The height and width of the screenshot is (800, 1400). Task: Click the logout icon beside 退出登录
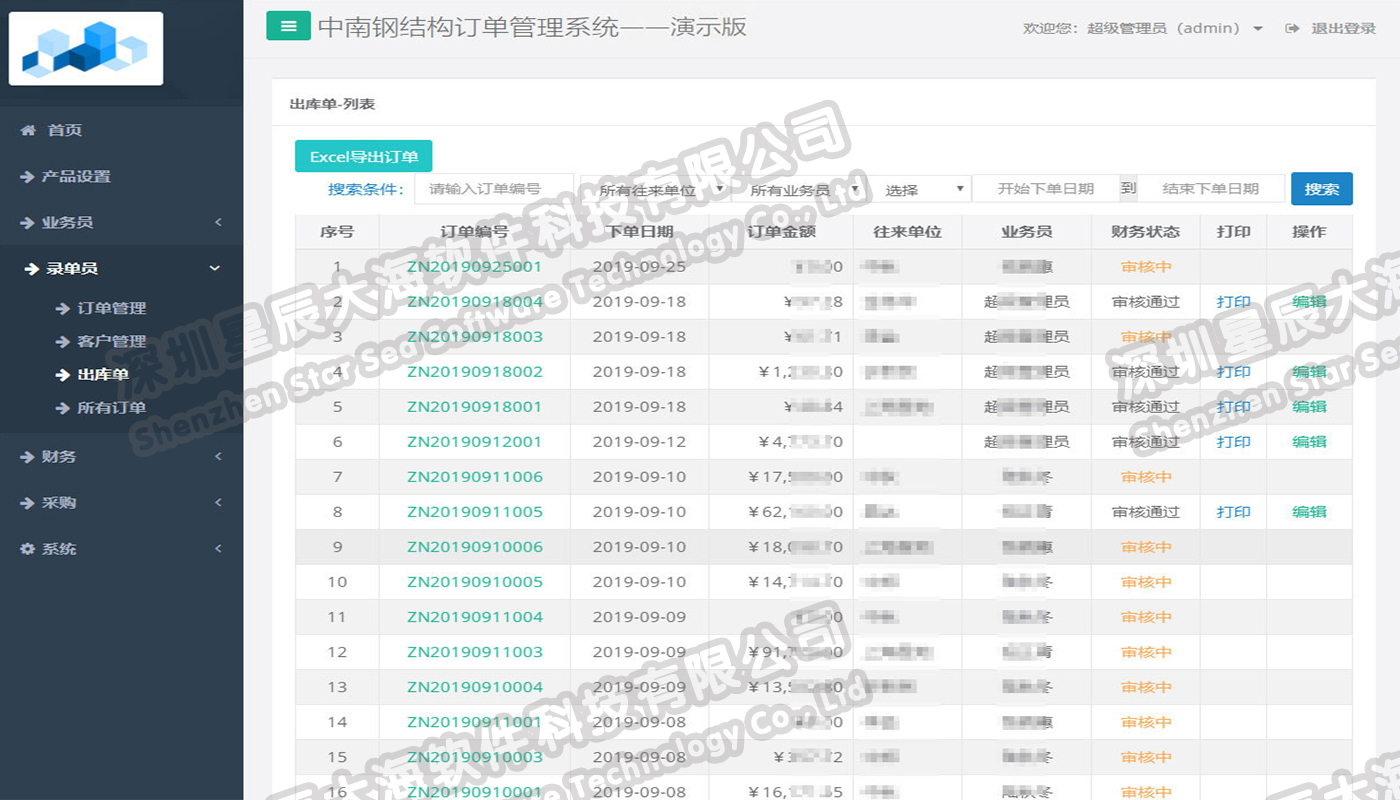point(1292,28)
